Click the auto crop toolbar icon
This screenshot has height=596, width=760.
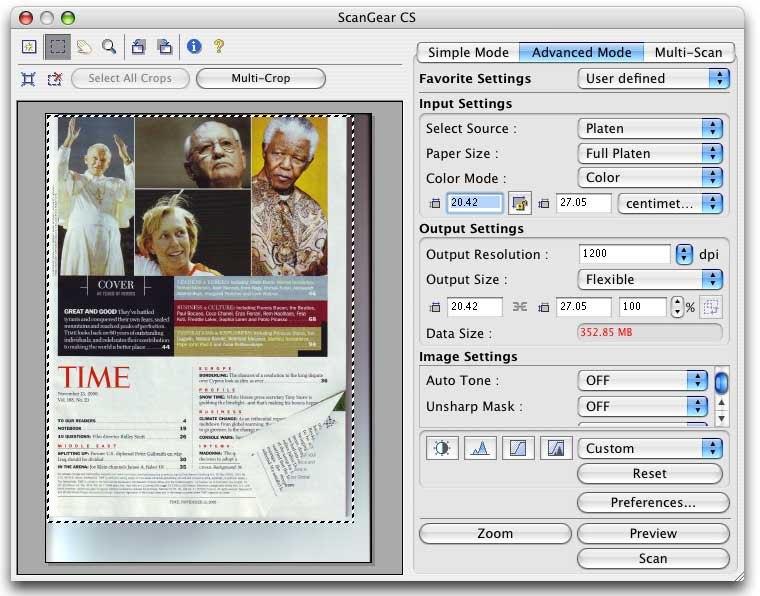29,47
